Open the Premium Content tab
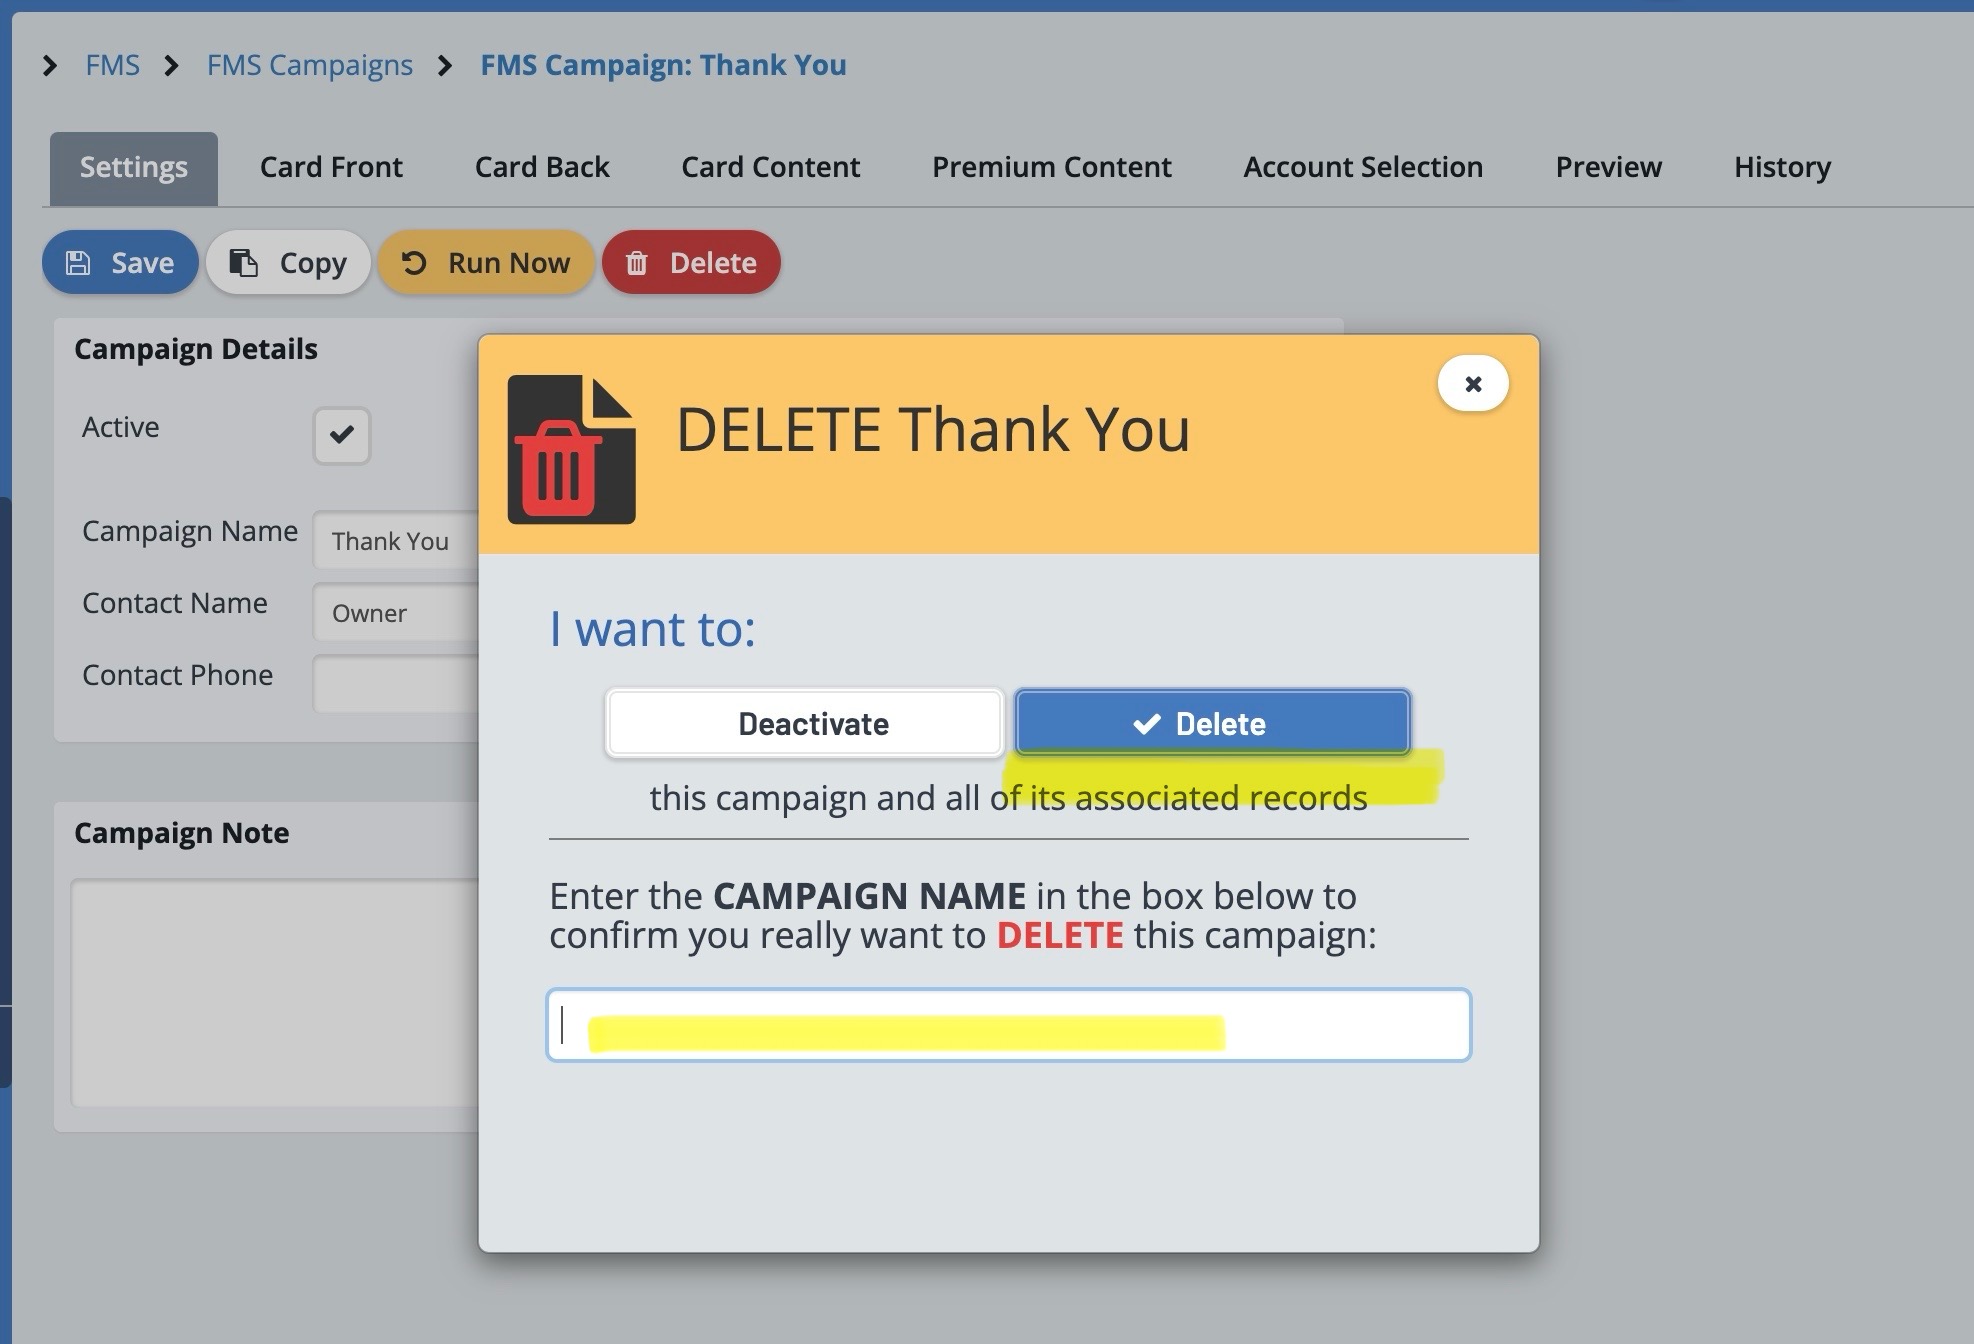The width and height of the screenshot is (1974, 1344). coord(1051,167)
